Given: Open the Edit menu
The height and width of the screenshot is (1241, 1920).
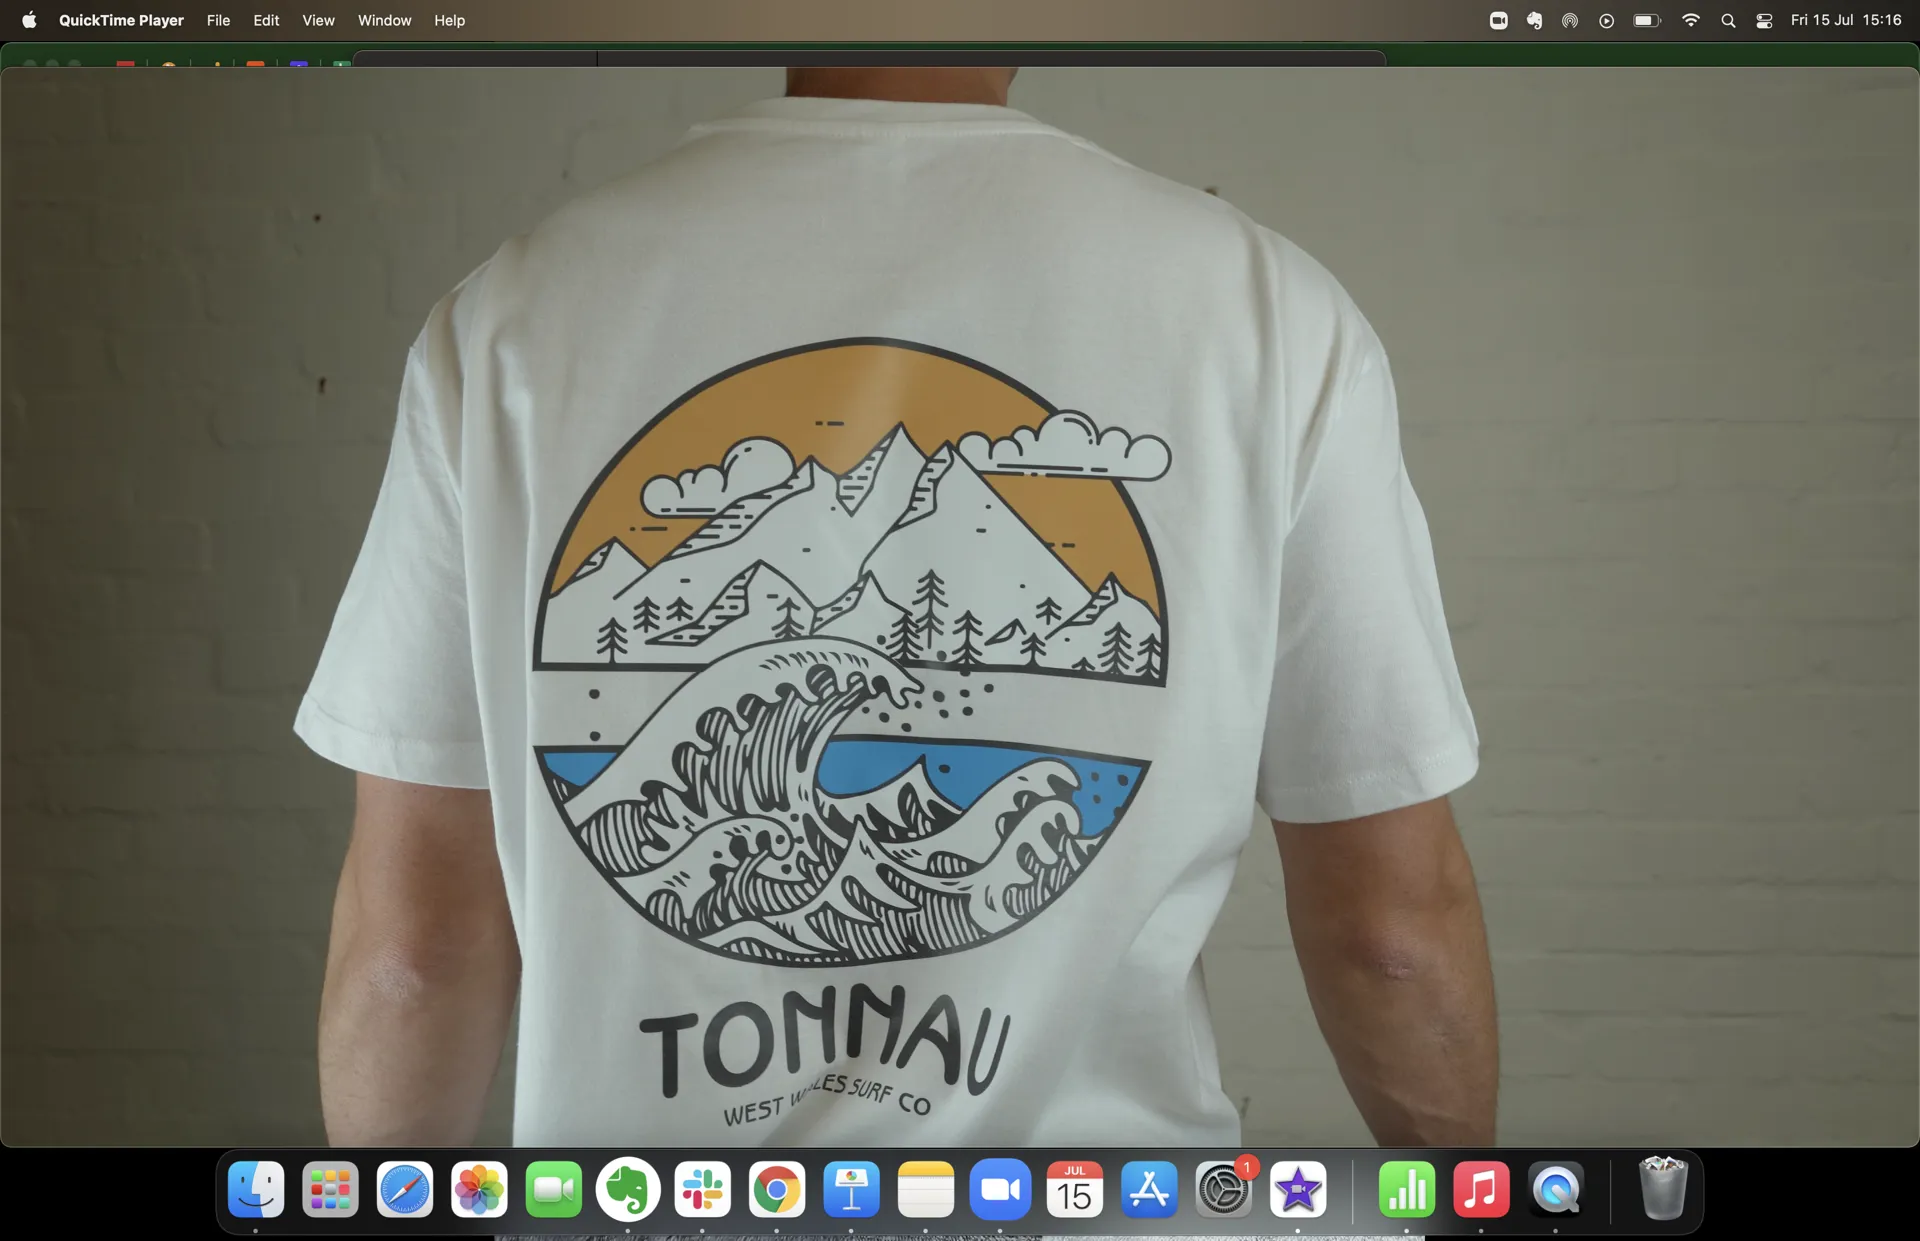Looking at the screenshot, I should click(266, 20).
